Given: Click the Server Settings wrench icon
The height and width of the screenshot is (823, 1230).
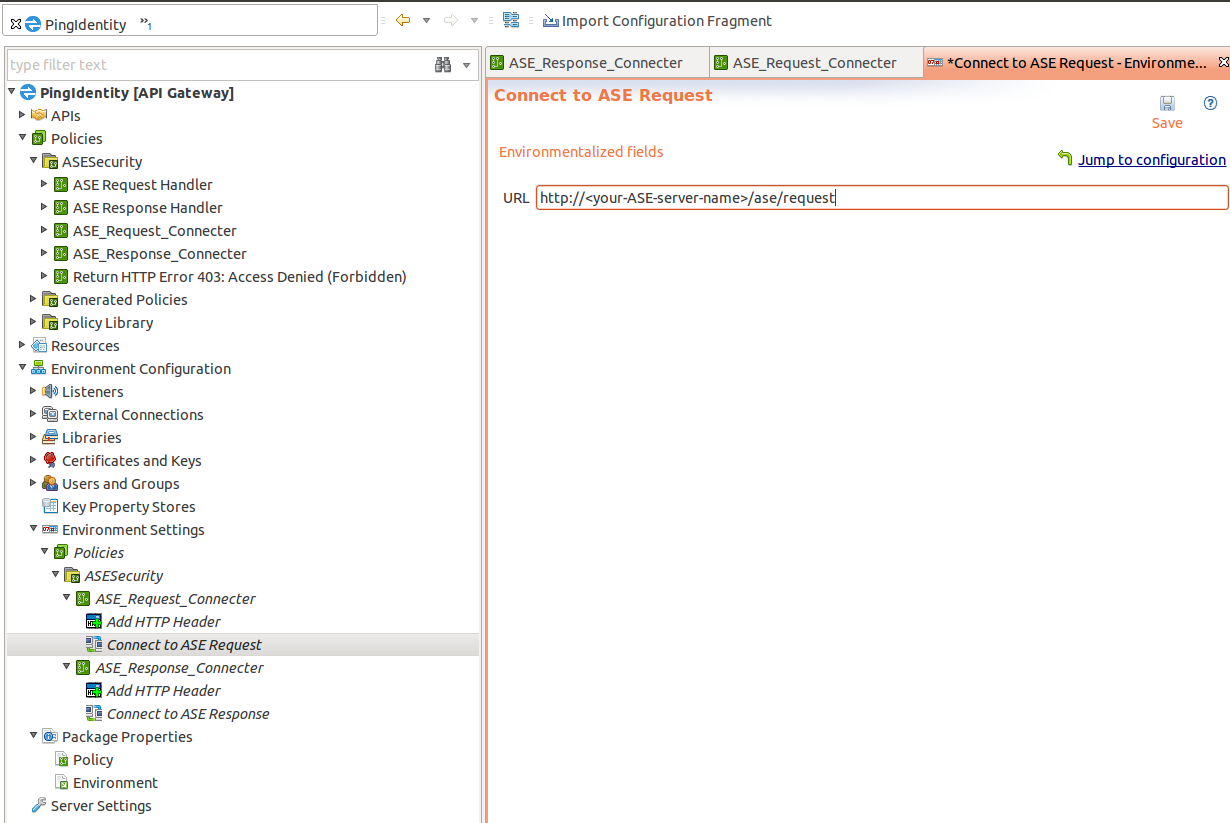Looking at the screenshot, I should (x=39, y=806).
